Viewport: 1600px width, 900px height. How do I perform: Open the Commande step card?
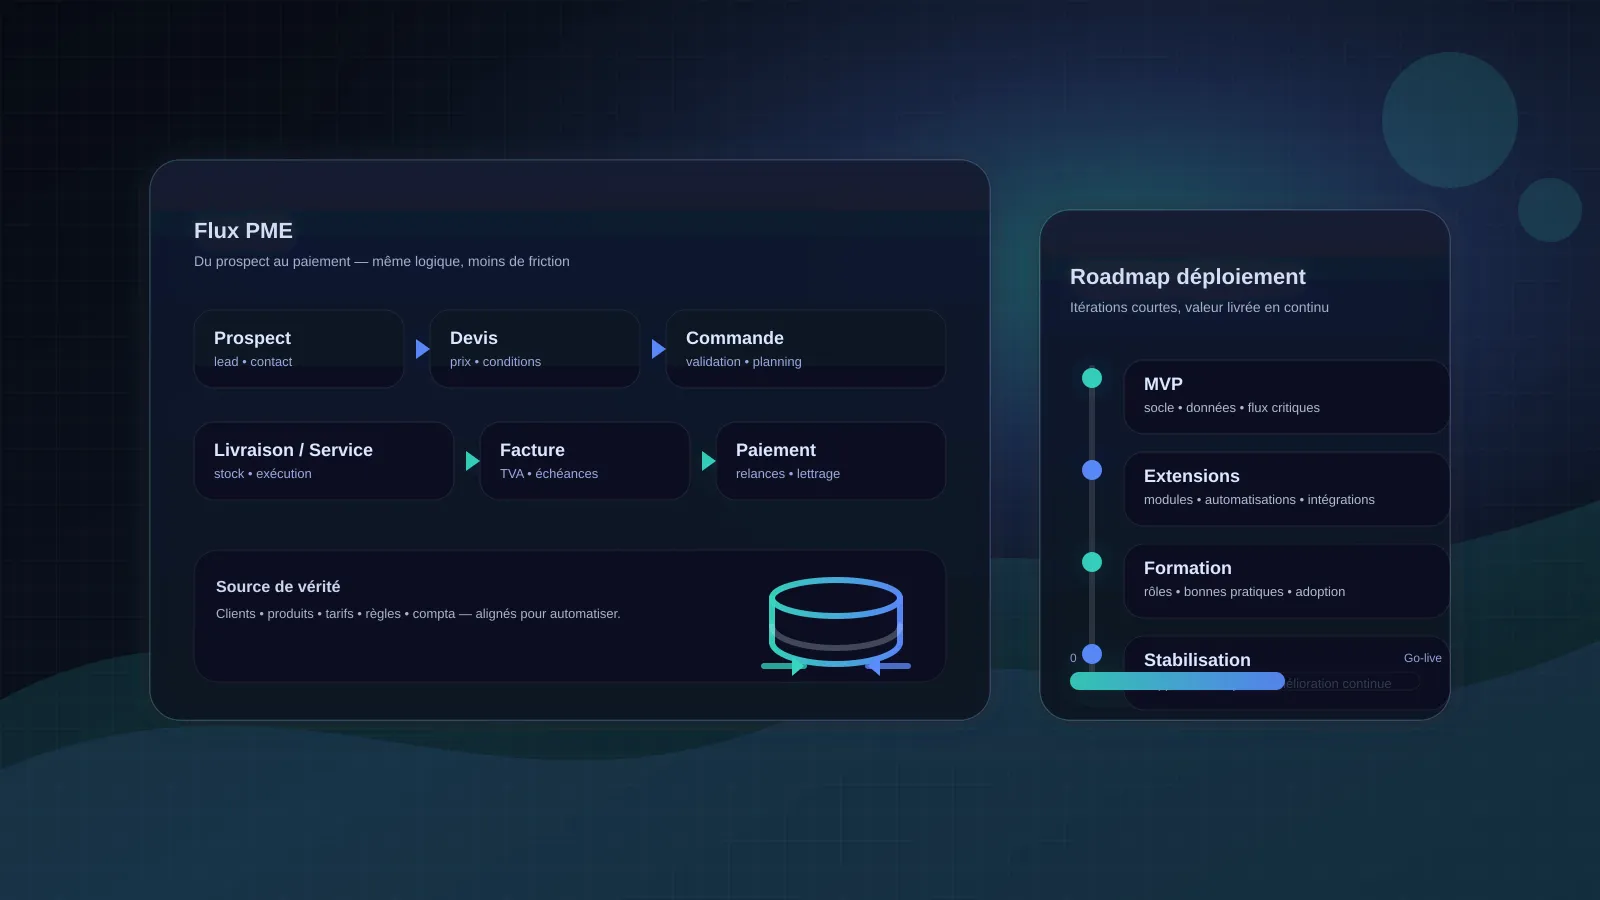pyautogui.click(x=805, y=349)
